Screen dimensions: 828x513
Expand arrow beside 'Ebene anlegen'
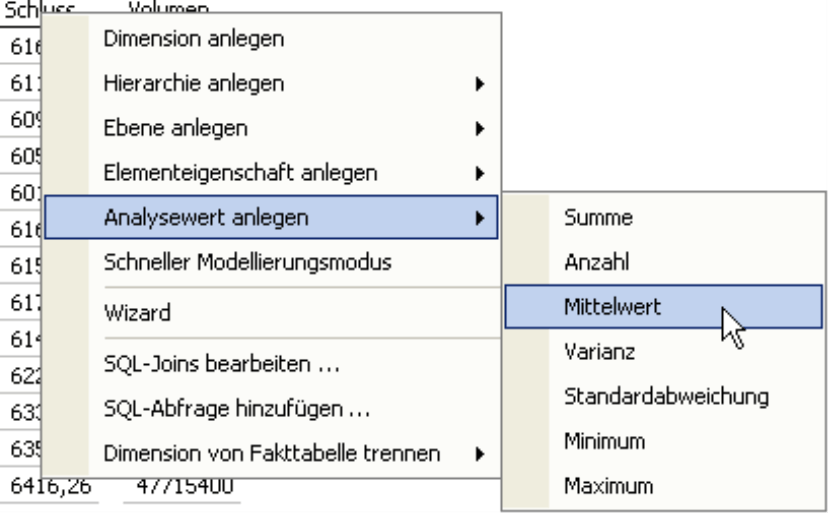pyautogui.click(x=481, y=128)
